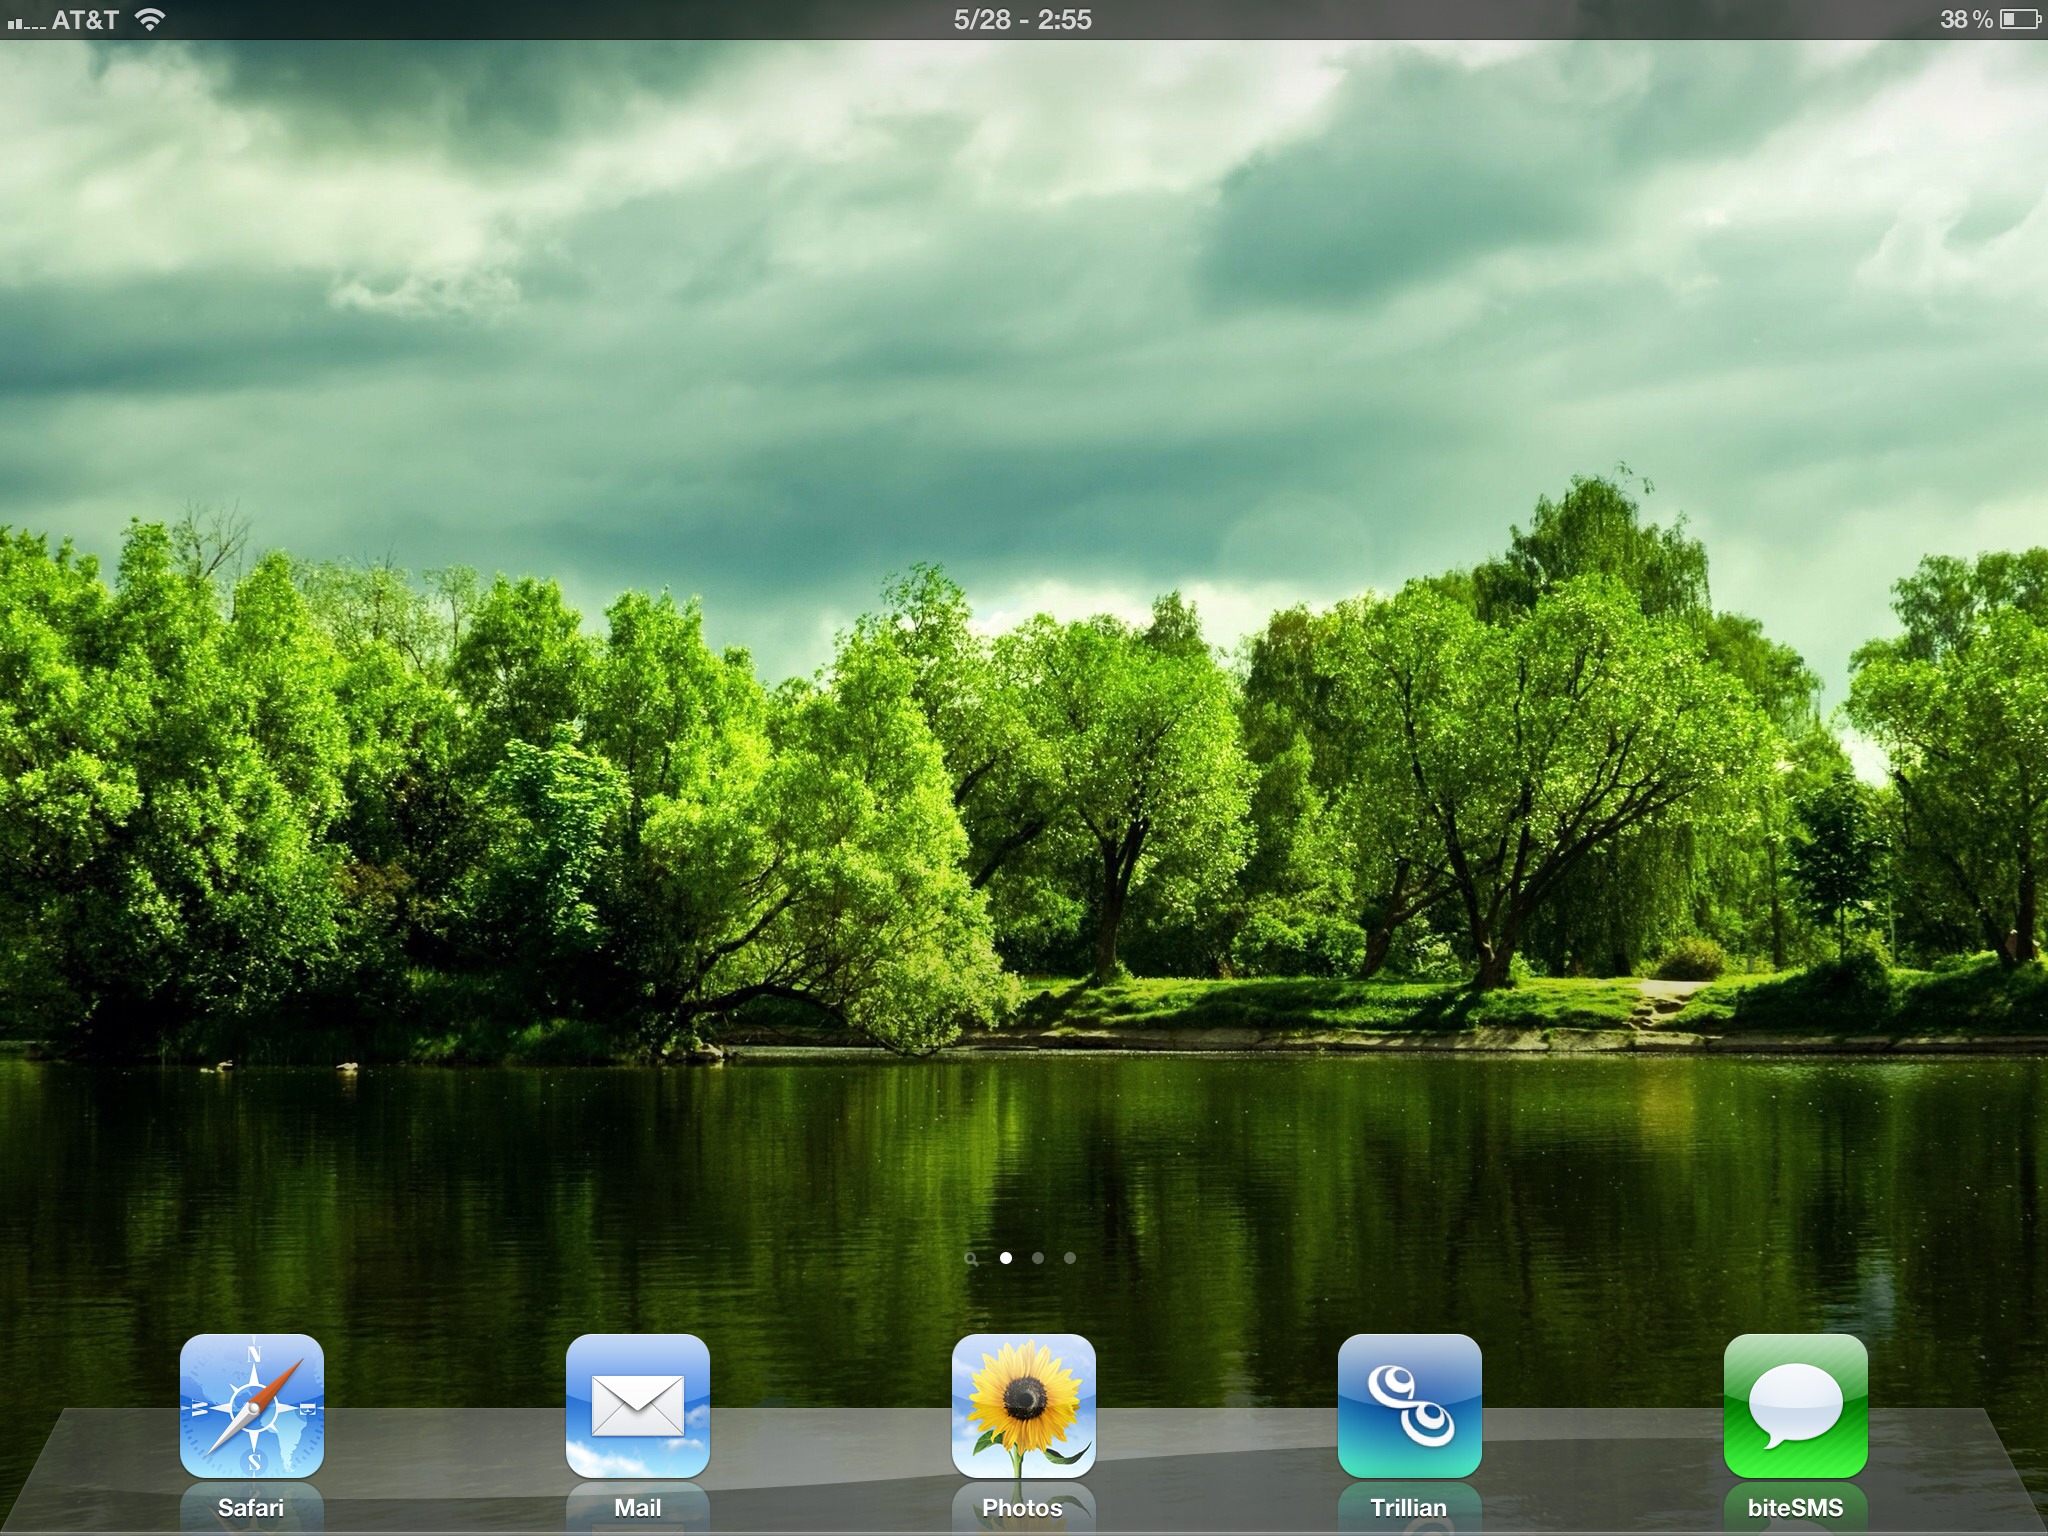Viewport: 2048px width, 1536px height.
Task: Select the first active page dot
Action: (x=1006, y=1258)
